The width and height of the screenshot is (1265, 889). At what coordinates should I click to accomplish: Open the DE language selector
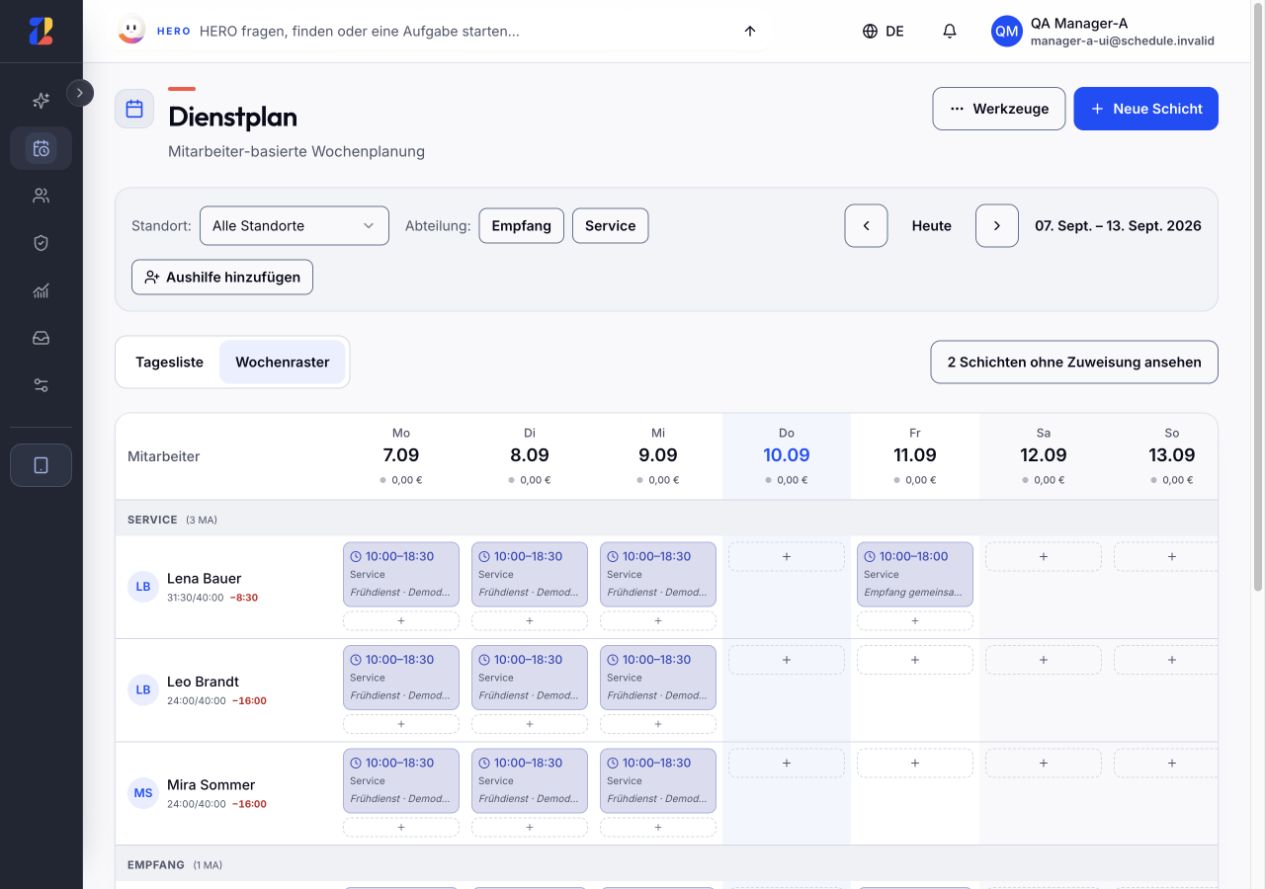tap(883, 31)
